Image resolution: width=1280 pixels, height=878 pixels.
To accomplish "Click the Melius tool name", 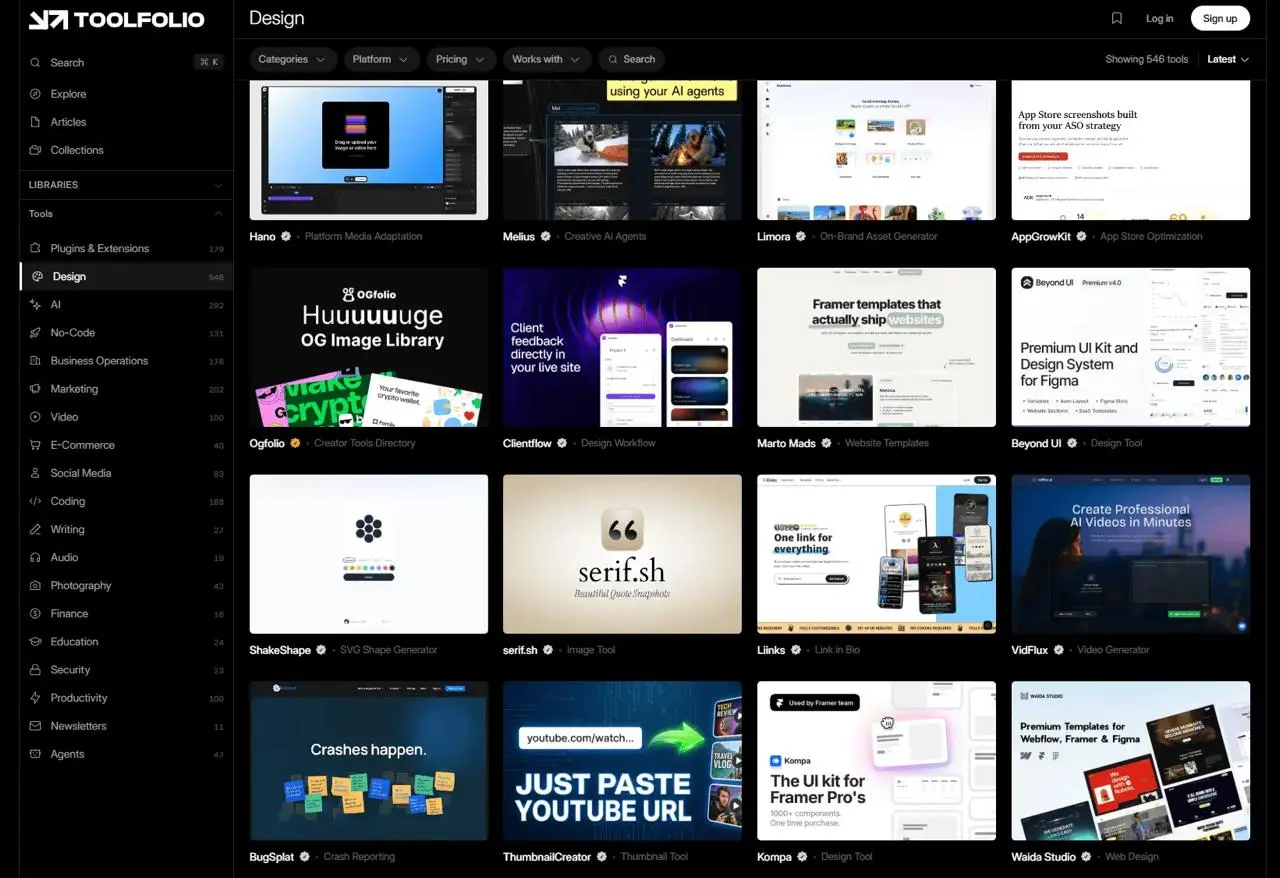I will (x=520, y=237).
